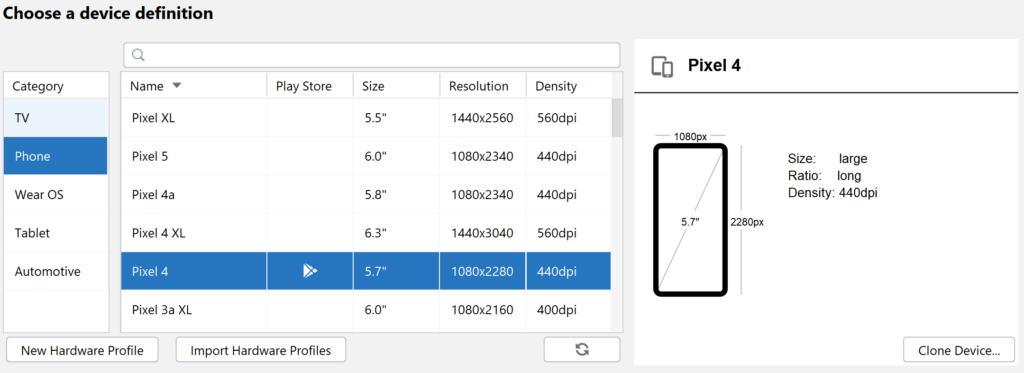
Task: Click the Play Store column header
Action: coord(310,86)
